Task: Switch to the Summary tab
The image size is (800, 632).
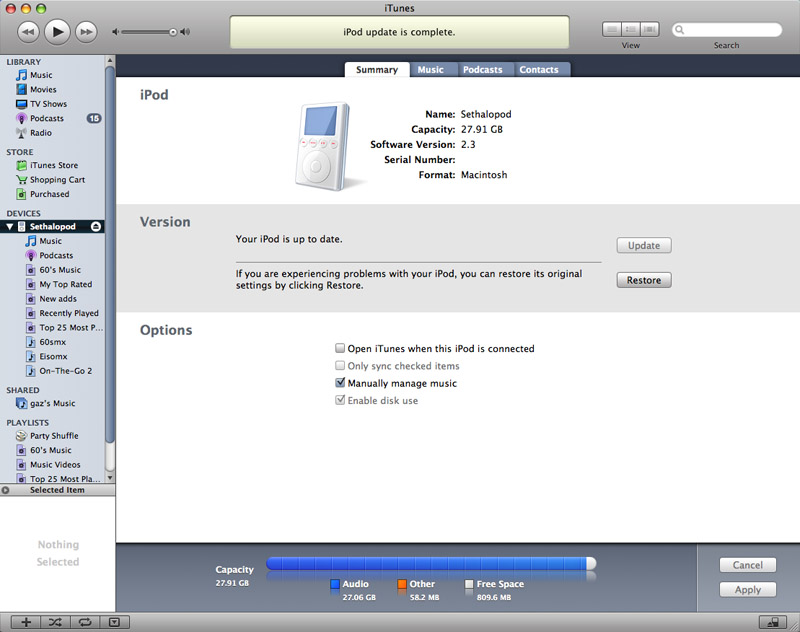Action: coord(377,69)
